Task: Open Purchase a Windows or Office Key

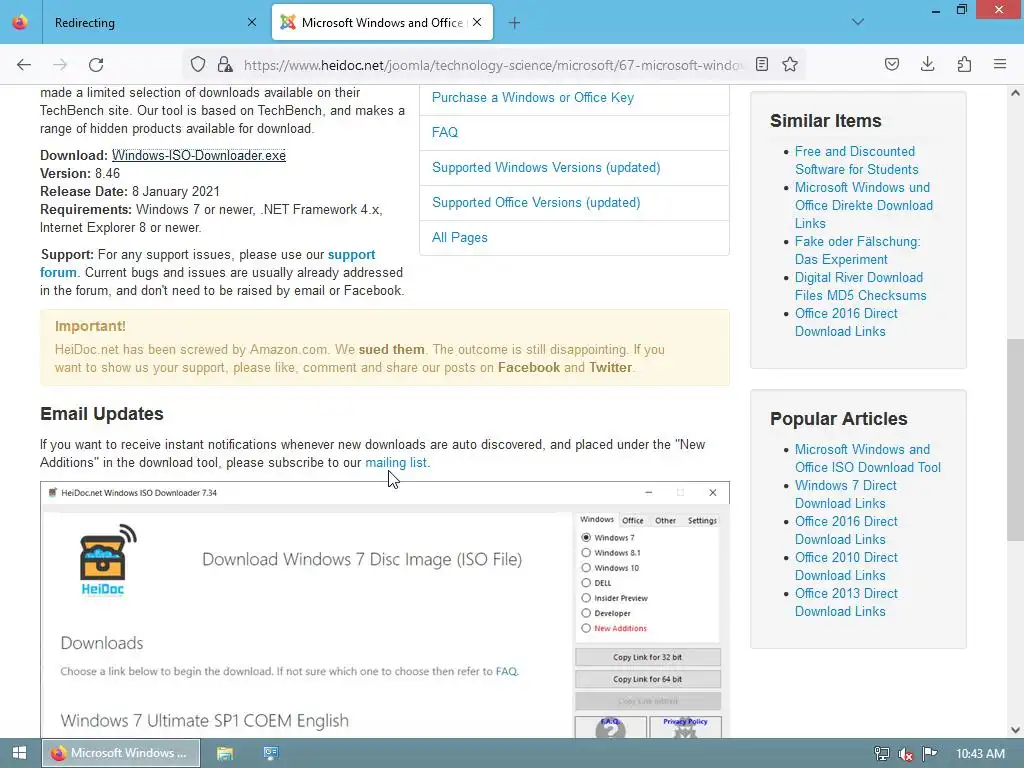Action: (x=533, y=97)
